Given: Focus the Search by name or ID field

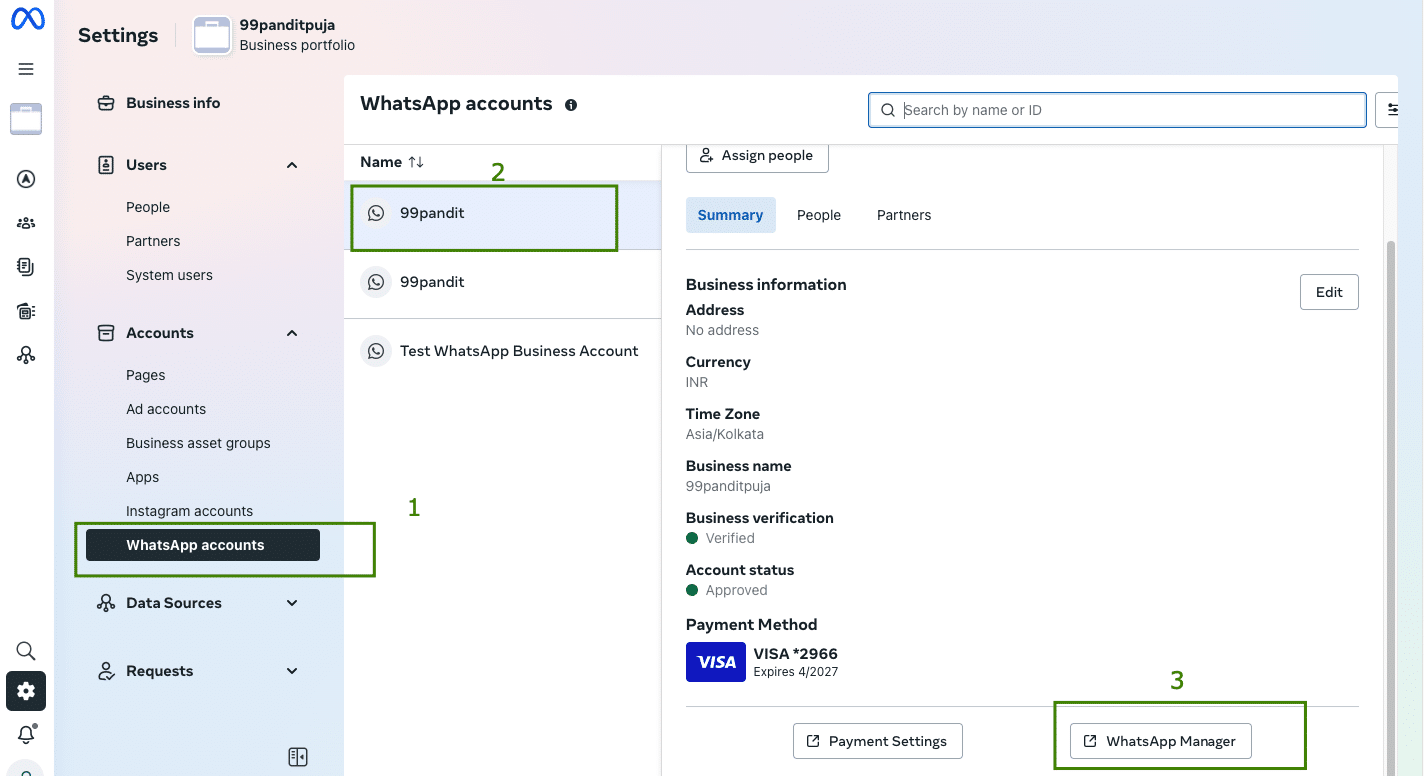Looking at the screenshot, I should pyautogui.click(x=1117, y=110).
